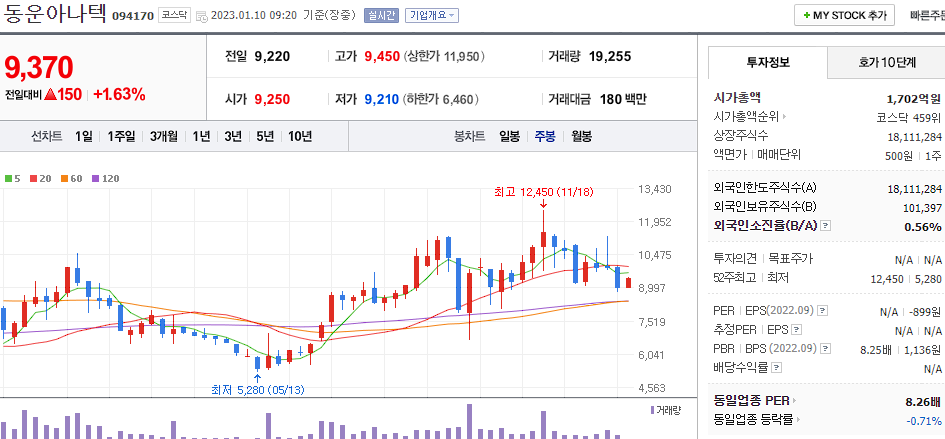
Task: Click the 실시간 badge
Action: pos(381,15)
